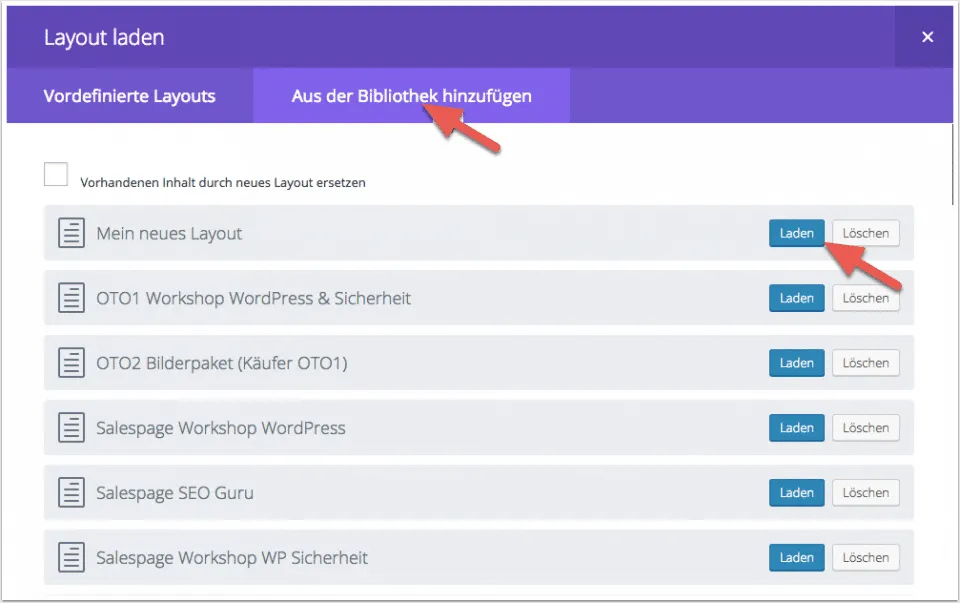Viewport: 960px width, 603px height.
Task: Click Laden next to Salespage SEO Guru
Action: pyautogui.click(x=796, y=493)
